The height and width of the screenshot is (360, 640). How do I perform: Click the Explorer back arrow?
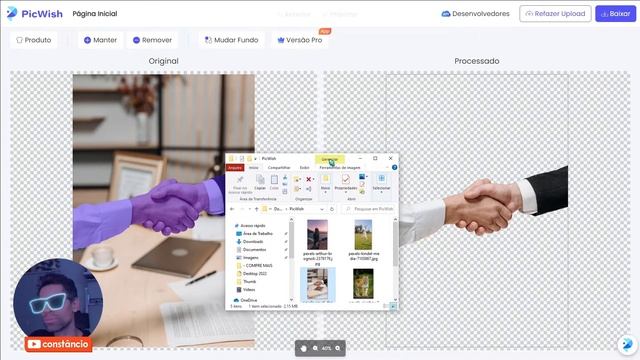[x=232, y=209]
